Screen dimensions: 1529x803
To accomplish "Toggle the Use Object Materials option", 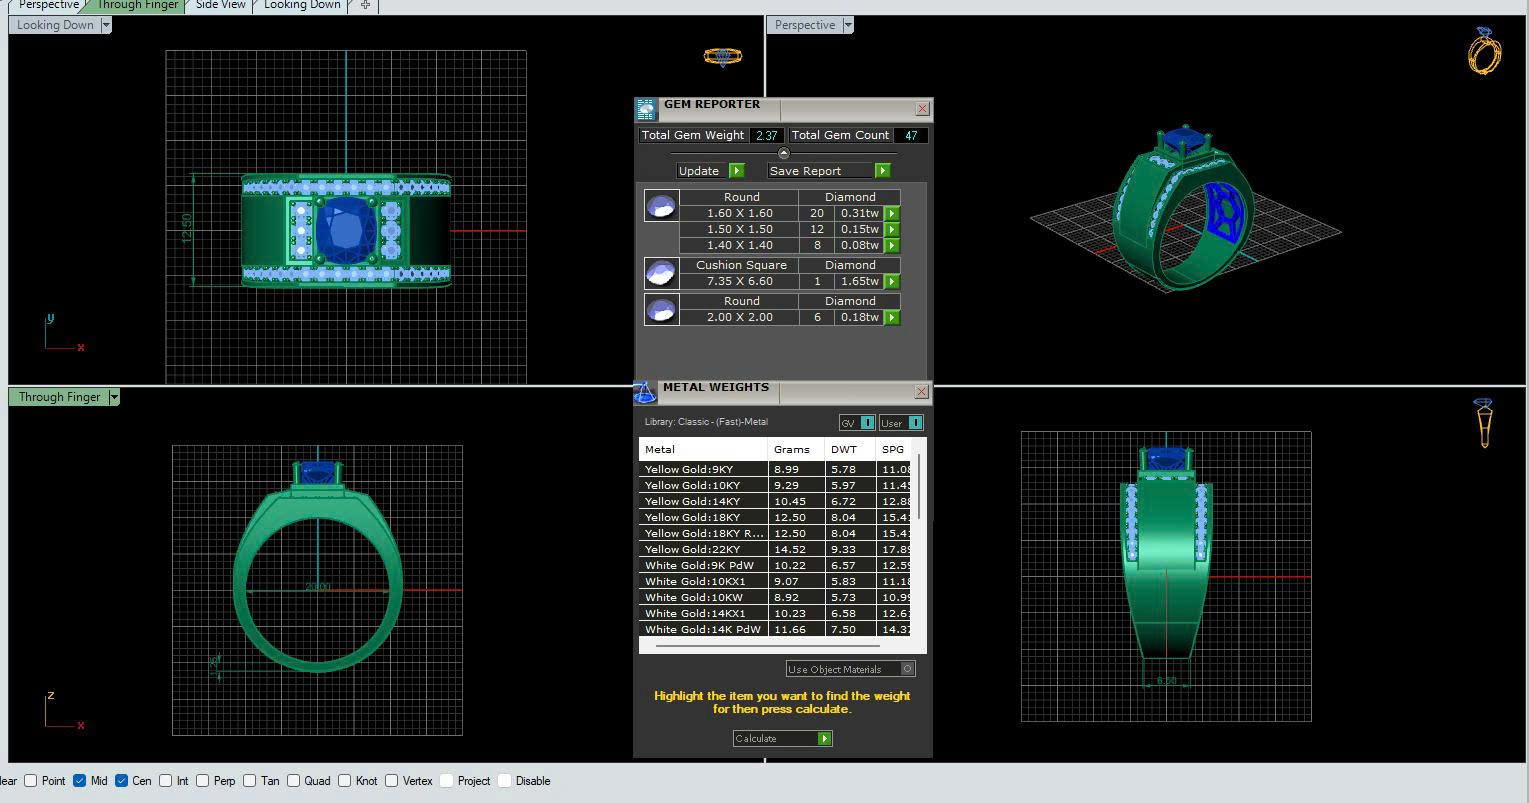I will coord(907,669).
